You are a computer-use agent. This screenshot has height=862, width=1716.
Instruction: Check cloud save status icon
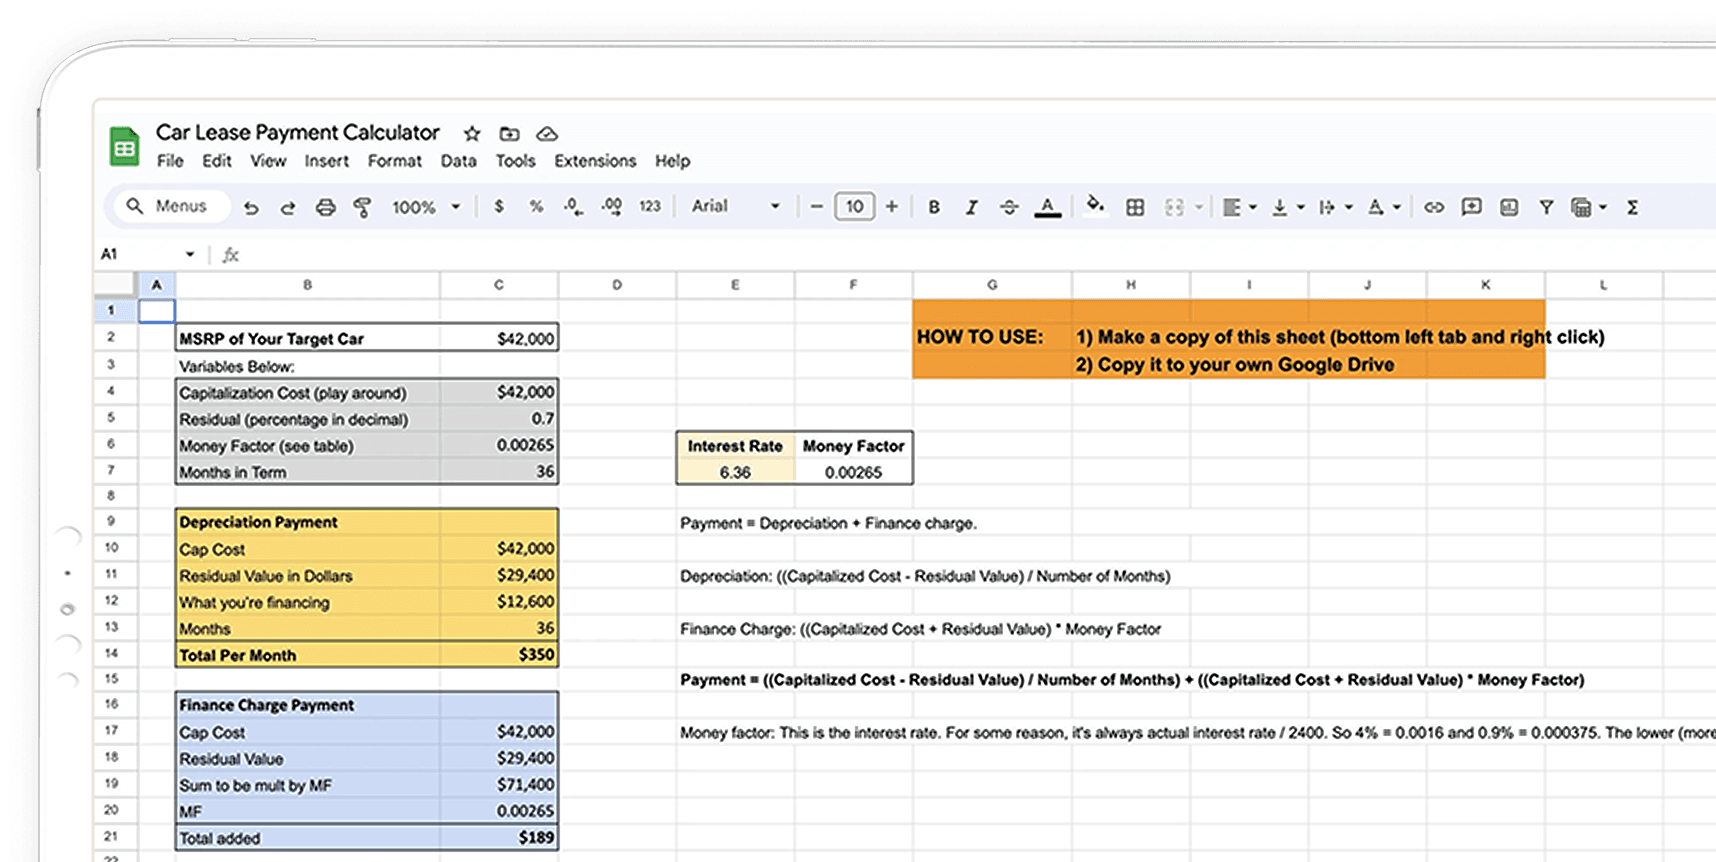coord(547,134)
